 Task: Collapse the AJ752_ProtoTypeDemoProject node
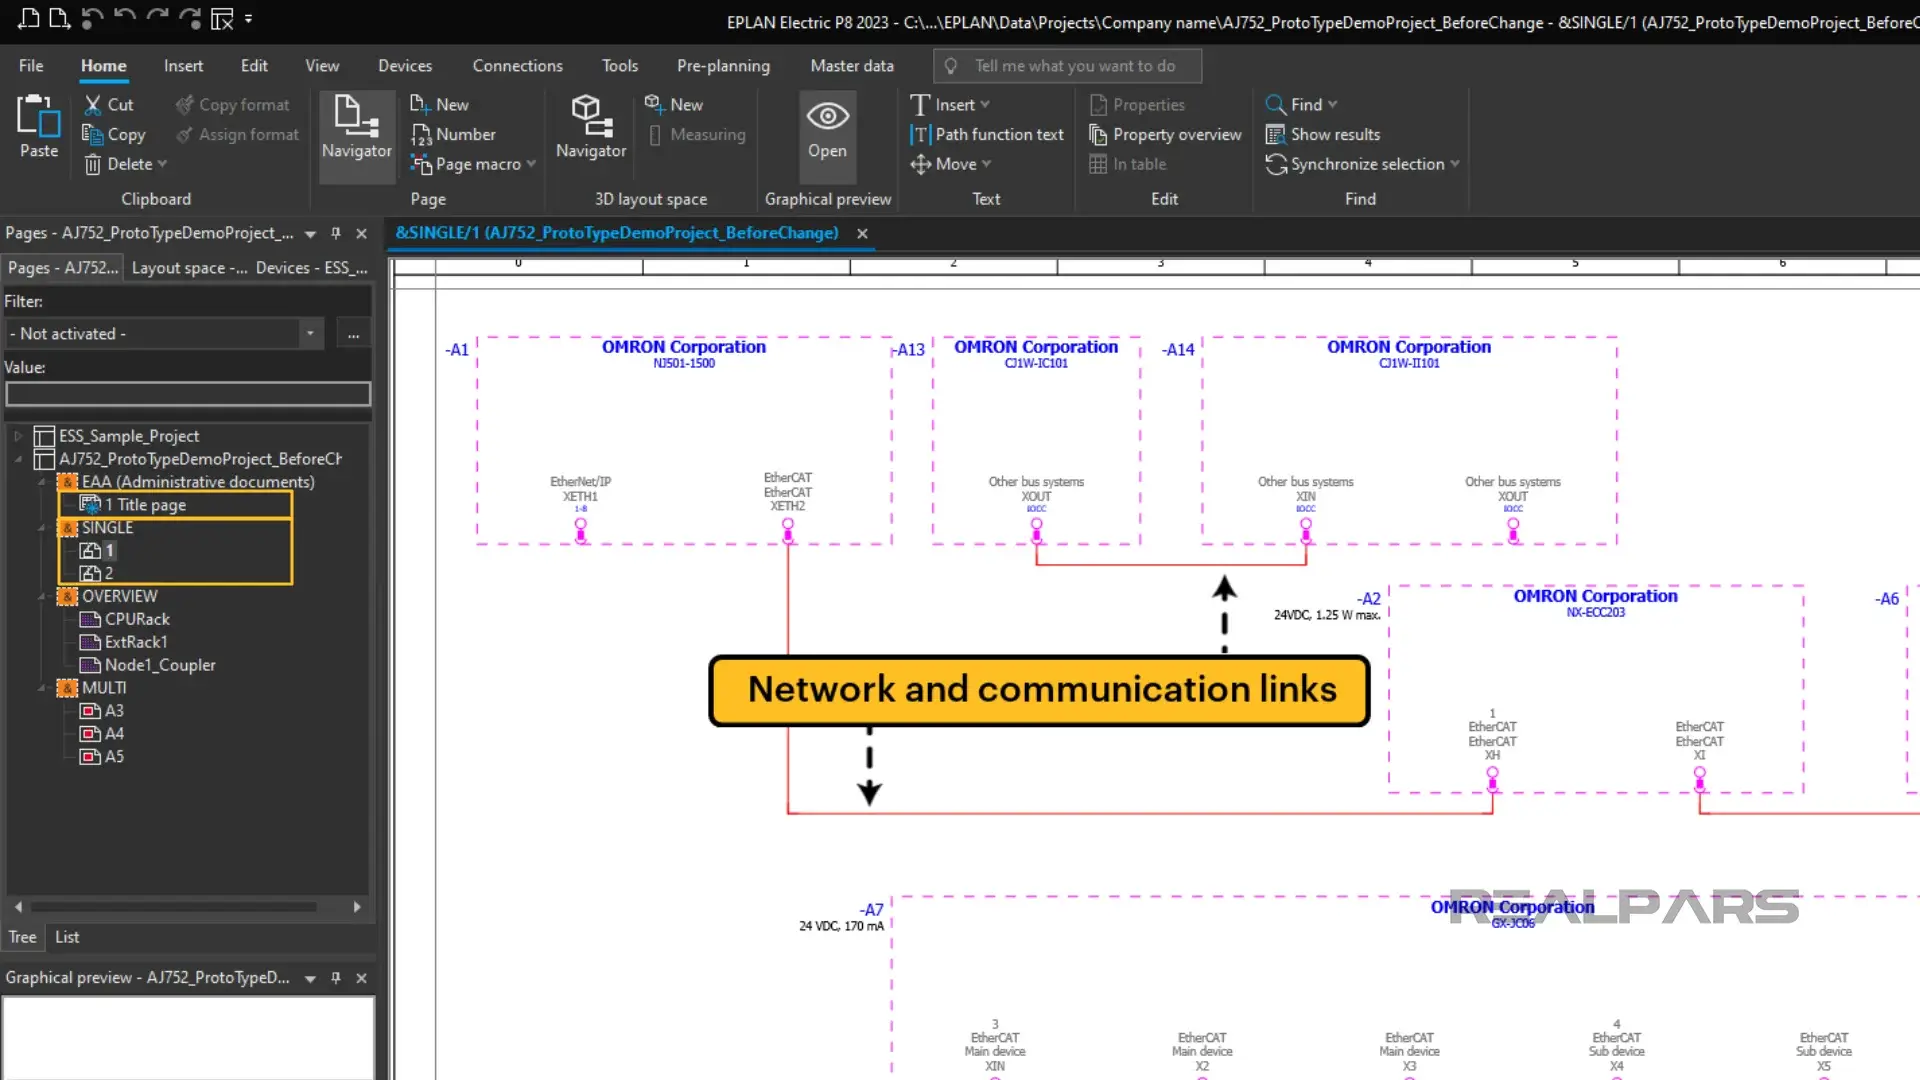click(18, 459)
